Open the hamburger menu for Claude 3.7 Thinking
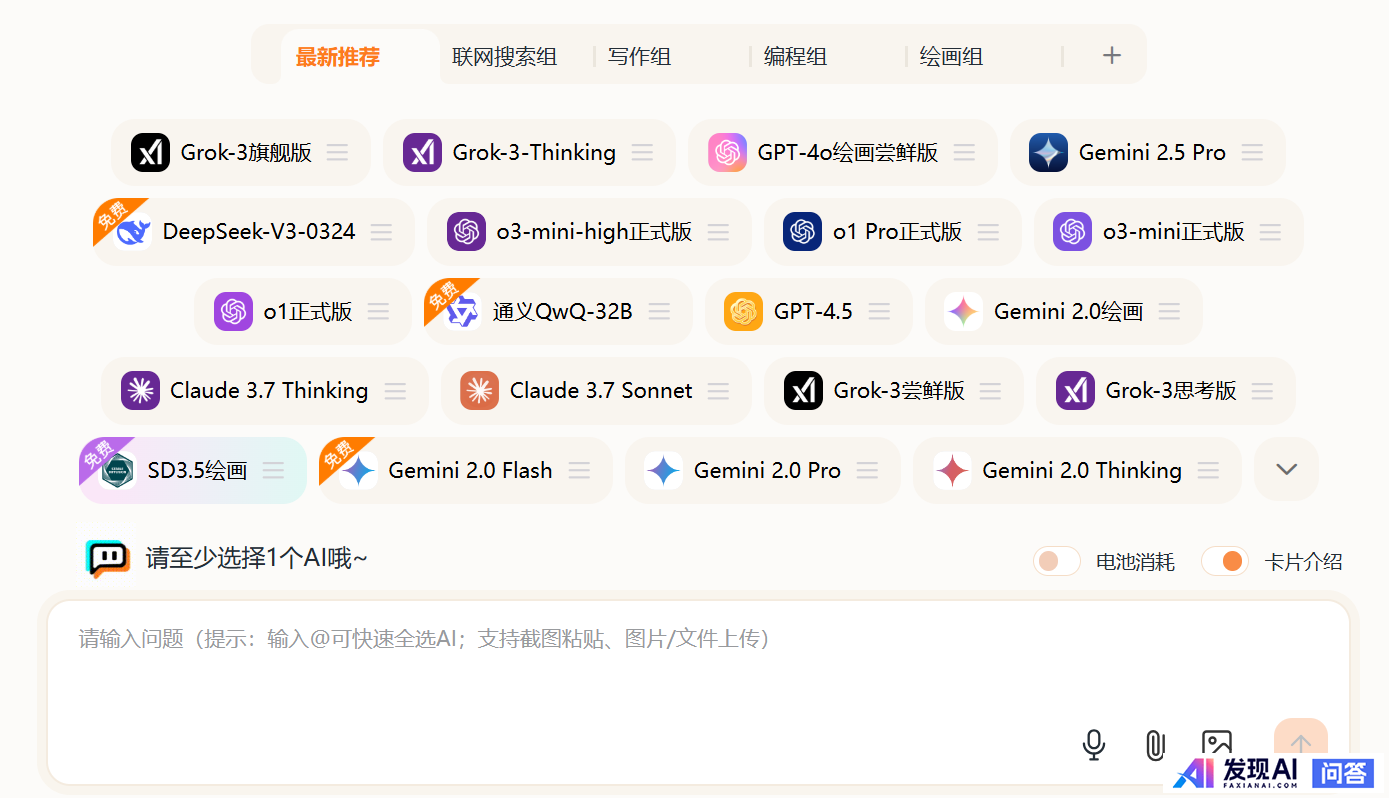Image resolution: width=1389 pixels, height=798 pixels. coord(395,391)
